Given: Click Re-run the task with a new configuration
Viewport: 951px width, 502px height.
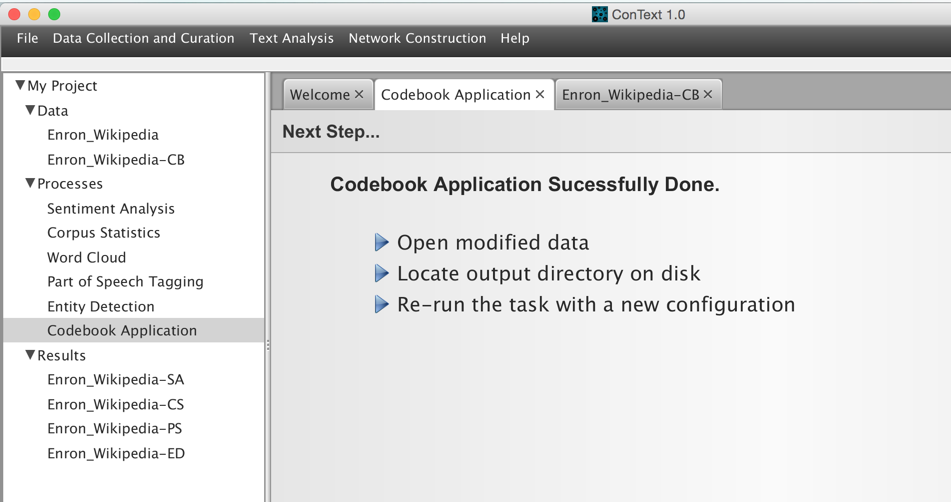Looking at the screenshot, I should [x=596, y=304].
